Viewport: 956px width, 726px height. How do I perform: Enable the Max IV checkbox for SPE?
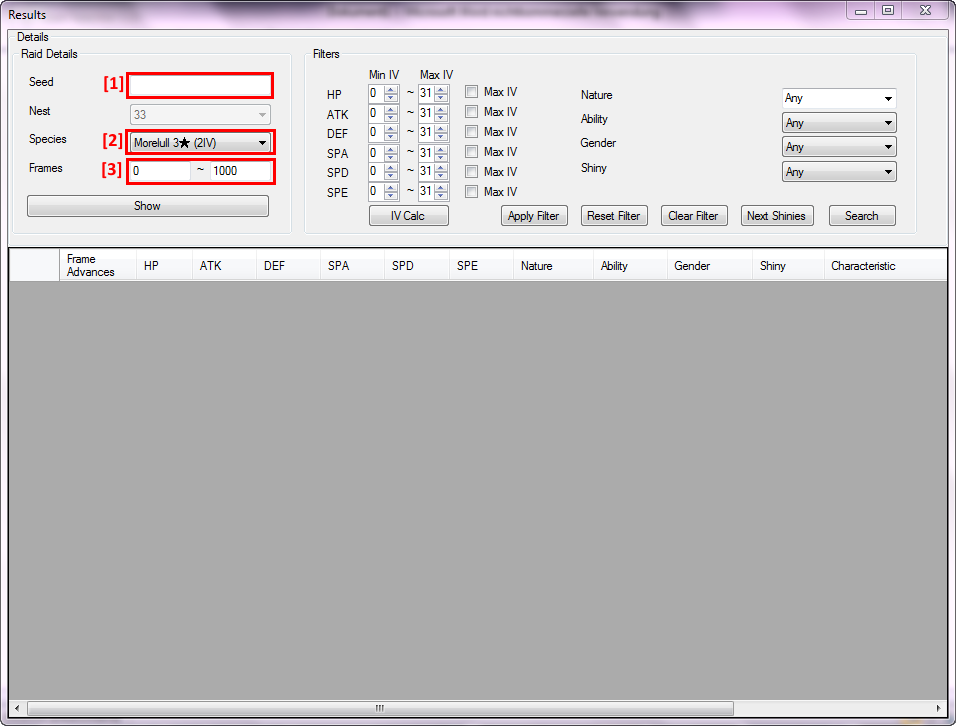pos(471,191)
